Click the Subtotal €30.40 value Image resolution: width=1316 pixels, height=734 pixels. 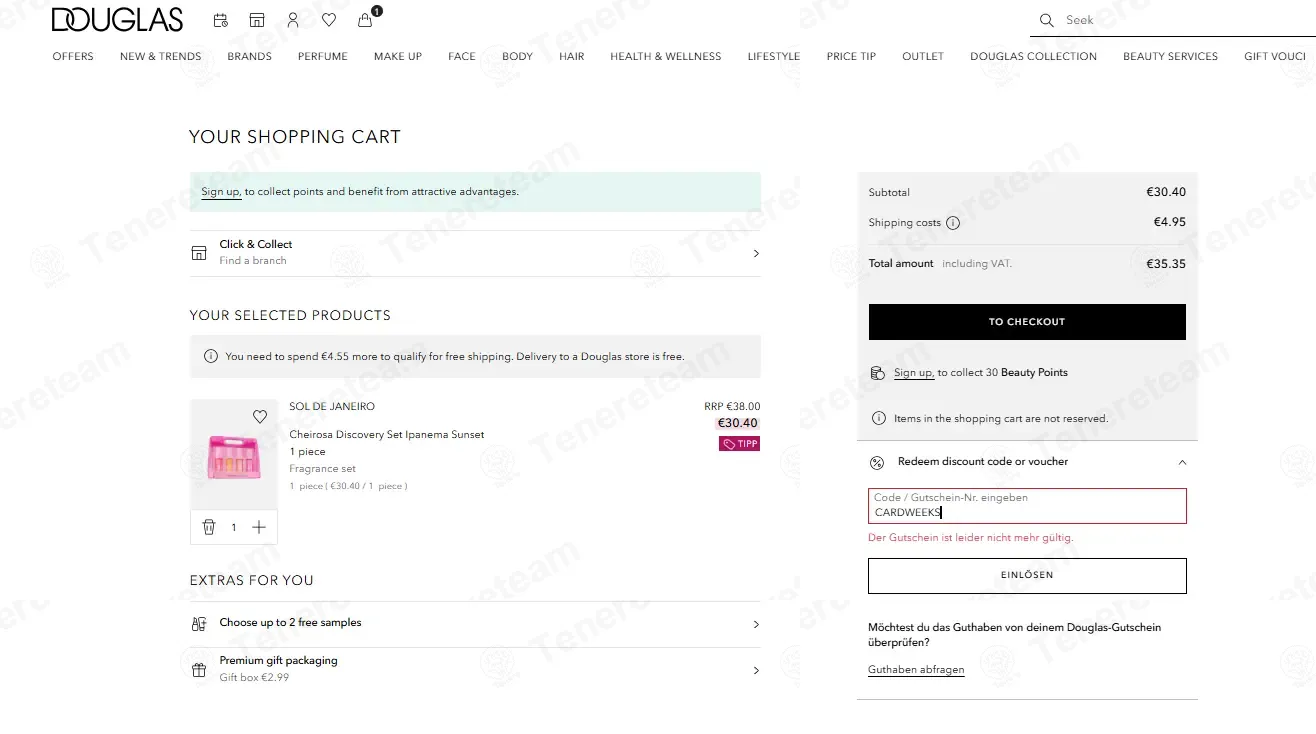pos(1166,192)
